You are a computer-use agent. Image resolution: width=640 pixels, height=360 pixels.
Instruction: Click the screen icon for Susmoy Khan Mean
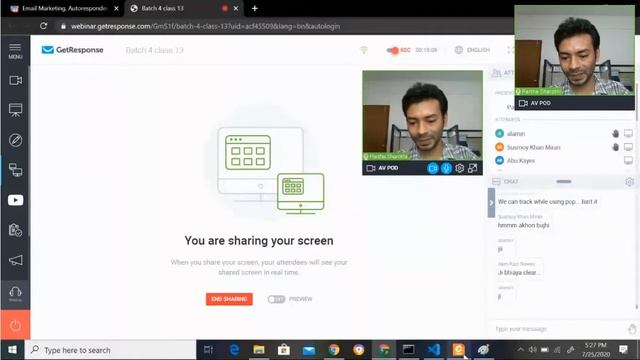coord(628,147)
